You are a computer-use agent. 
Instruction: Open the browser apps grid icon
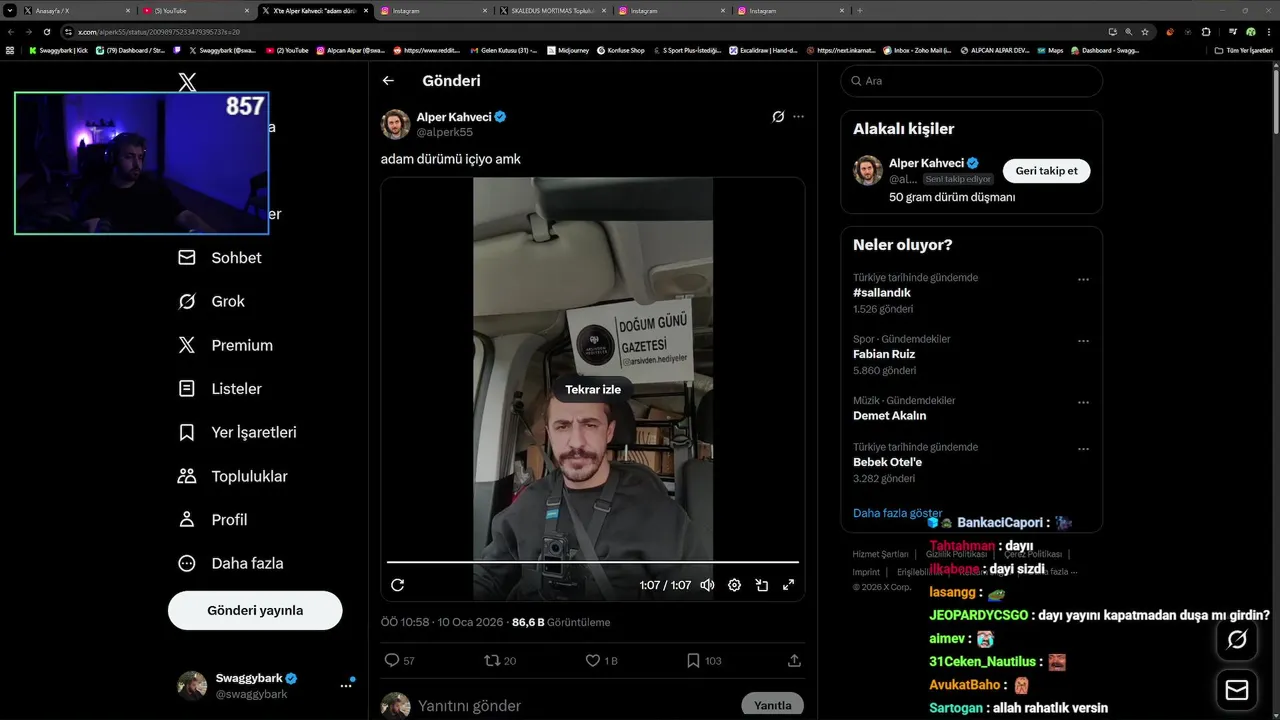click(10, 50)
